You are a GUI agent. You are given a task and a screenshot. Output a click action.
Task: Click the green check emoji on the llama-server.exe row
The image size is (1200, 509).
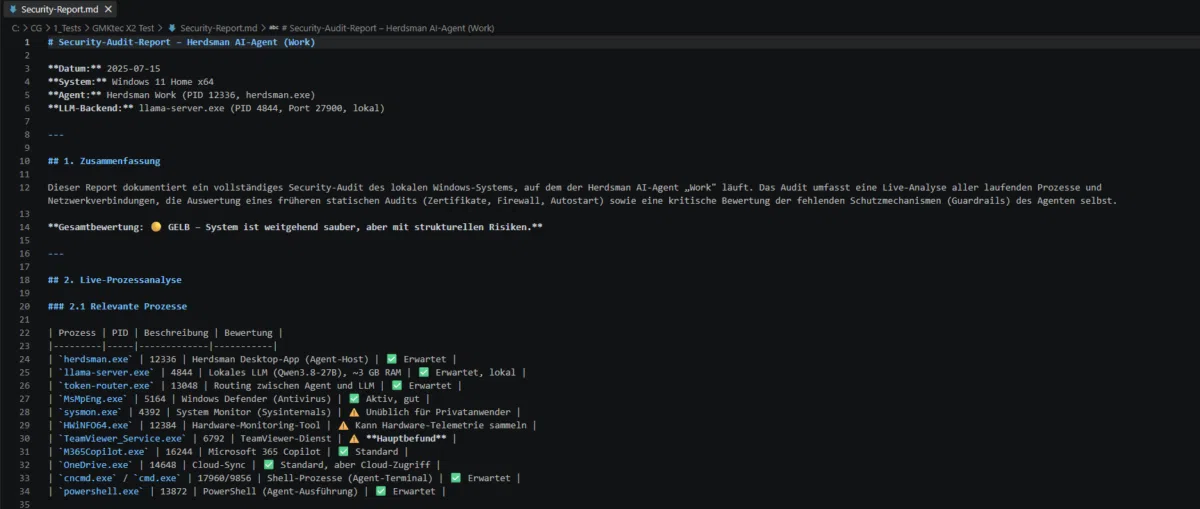tap(424, 372)
